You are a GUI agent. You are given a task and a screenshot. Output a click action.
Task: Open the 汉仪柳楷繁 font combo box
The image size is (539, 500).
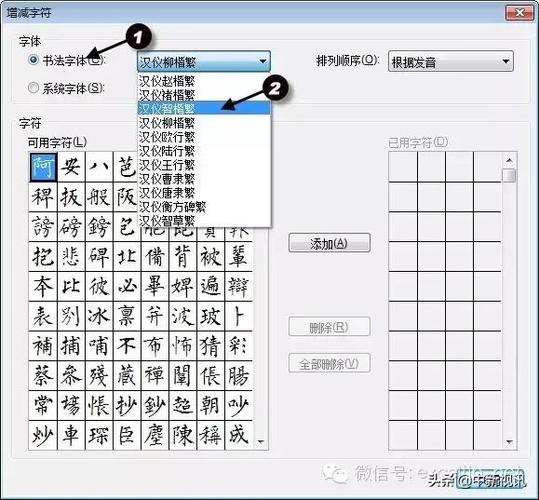pyautogui.click(x=204, y=62)
